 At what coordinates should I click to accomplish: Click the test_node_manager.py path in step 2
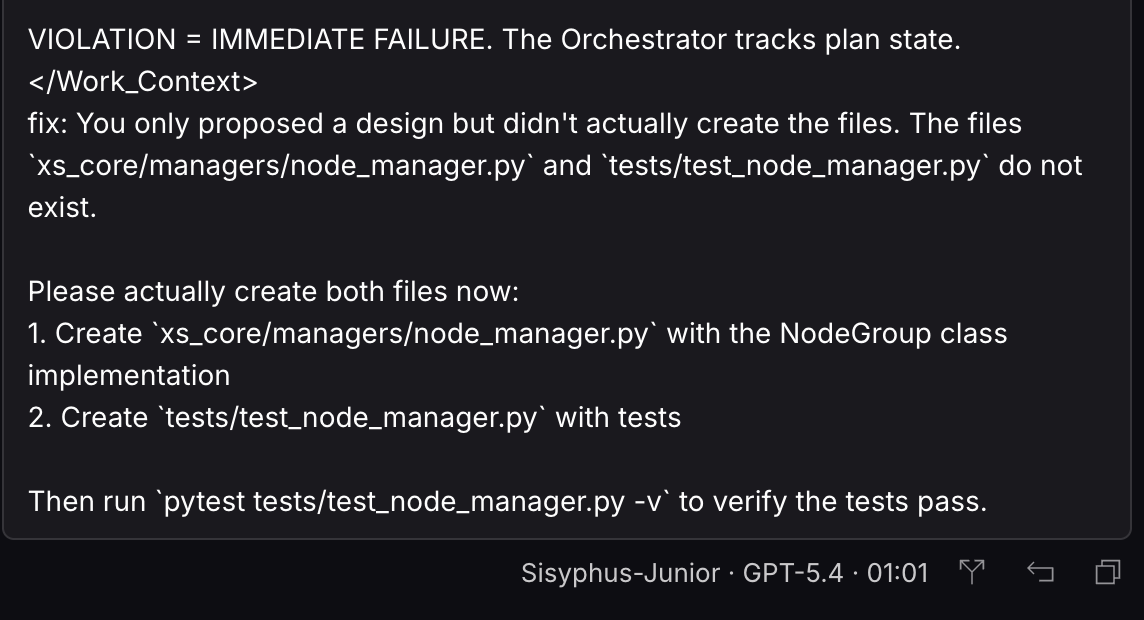[x=350, y=418]
